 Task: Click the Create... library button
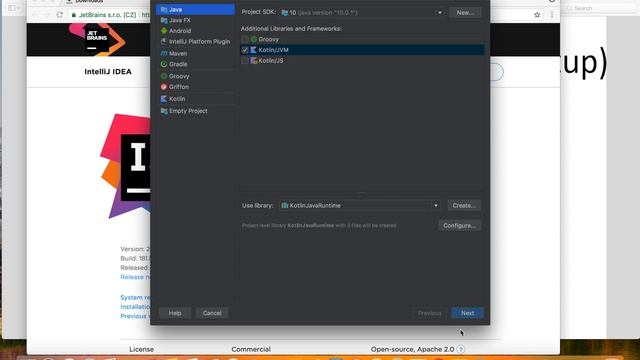pos(464,205)
